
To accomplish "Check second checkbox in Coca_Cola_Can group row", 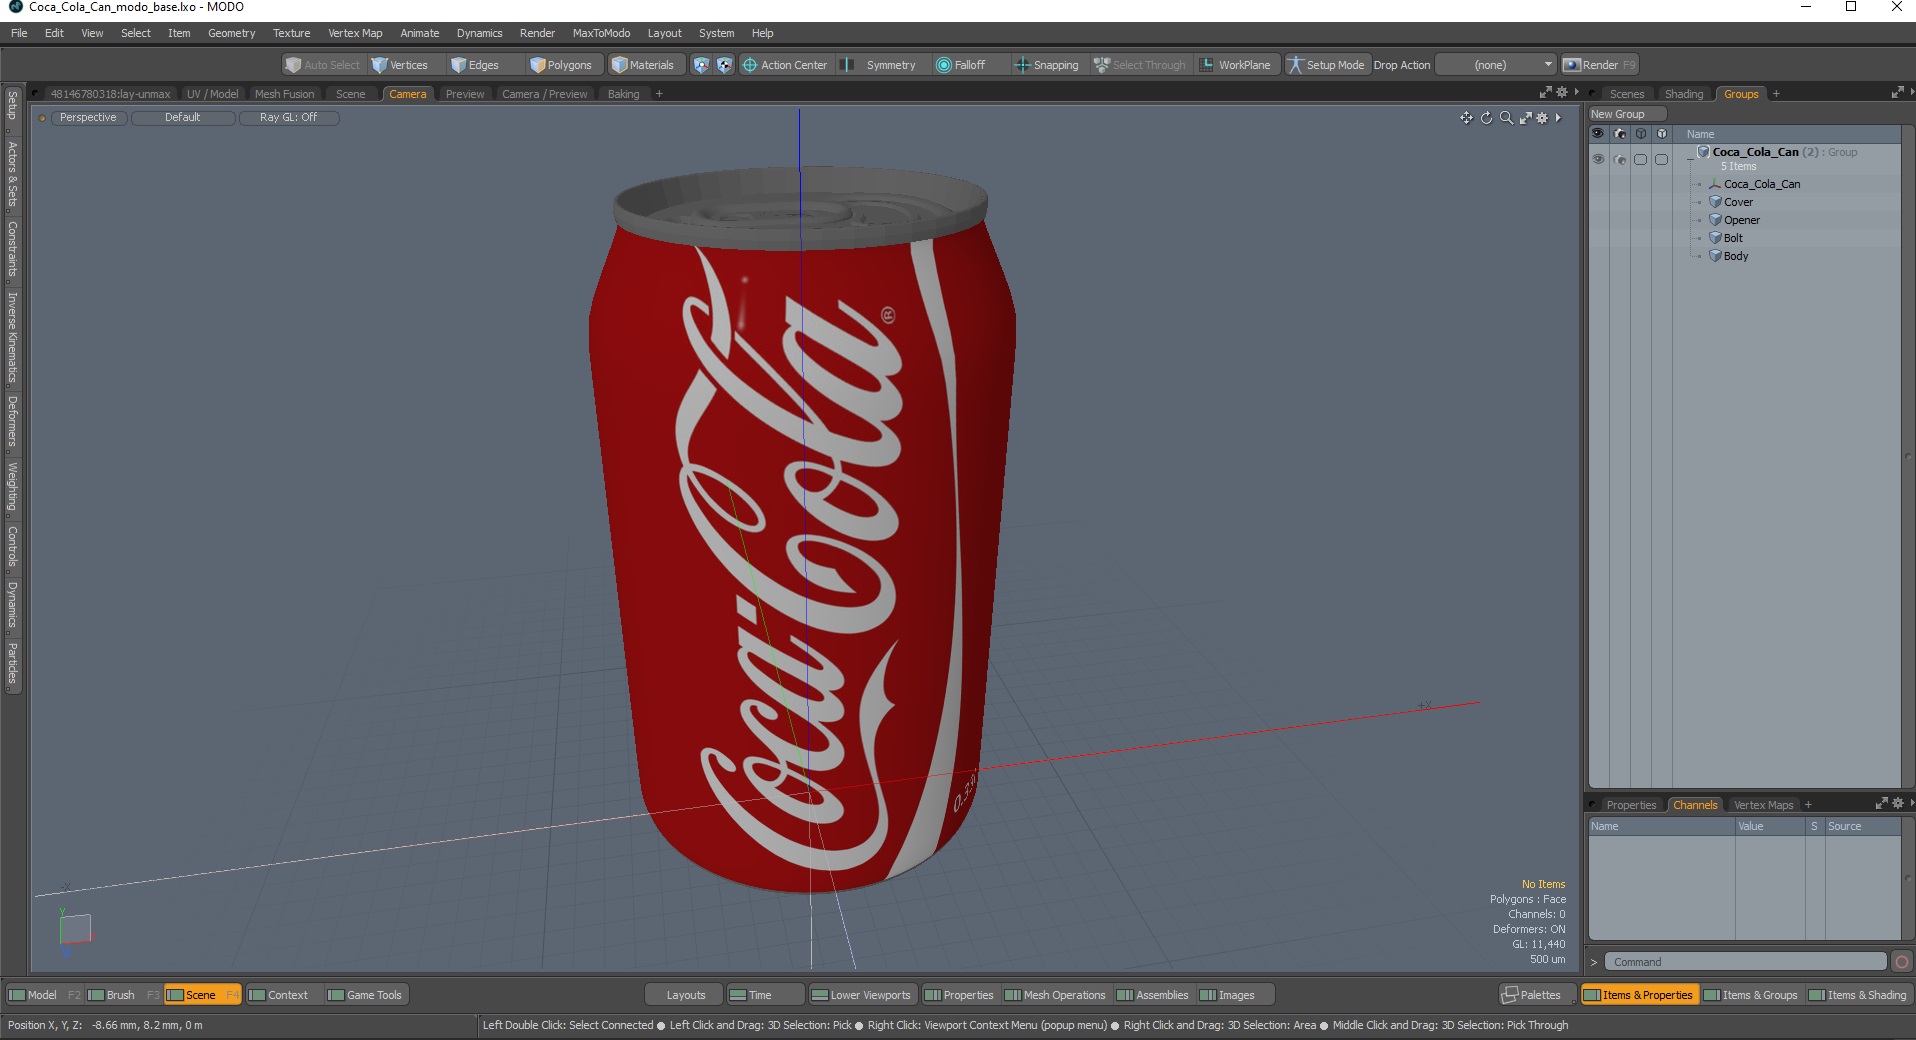I will point(1661,159).
